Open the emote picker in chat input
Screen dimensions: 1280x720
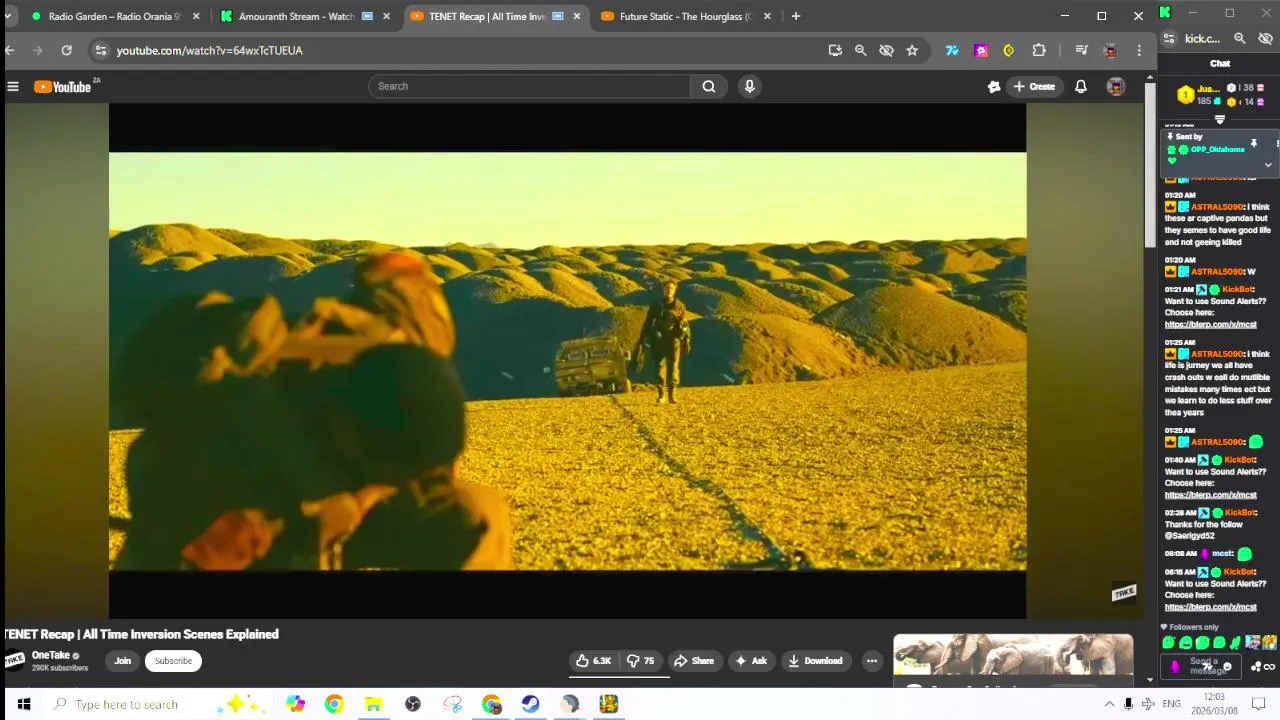(1228, 667)
